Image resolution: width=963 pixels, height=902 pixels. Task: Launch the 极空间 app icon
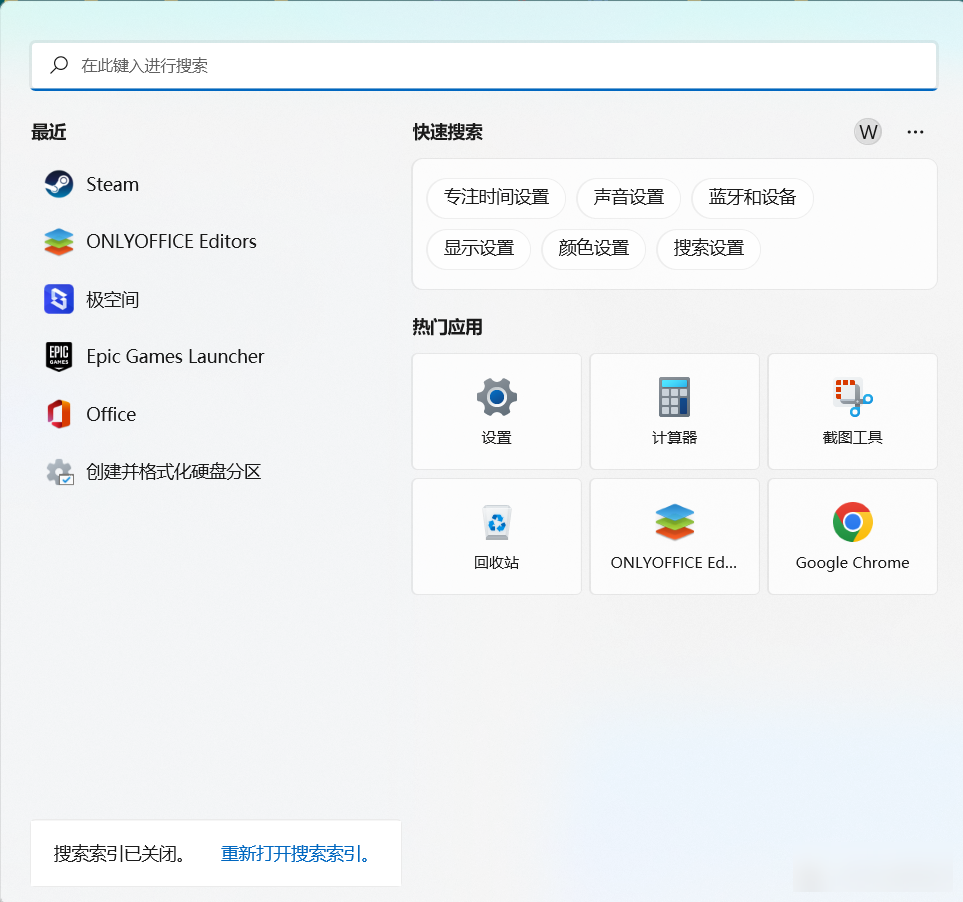[x=59, y=299]
